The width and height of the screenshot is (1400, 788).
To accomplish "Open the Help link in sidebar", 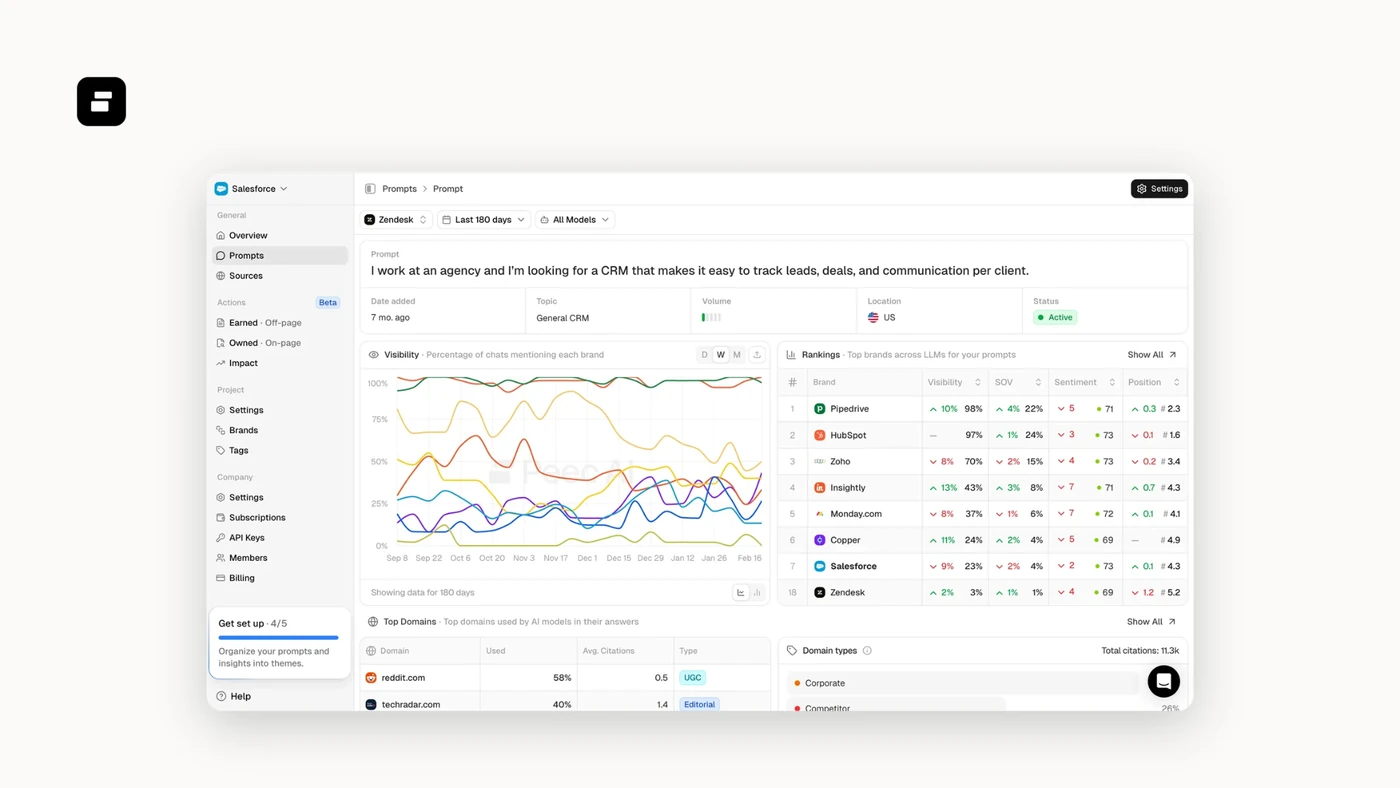I will (234, 697).
